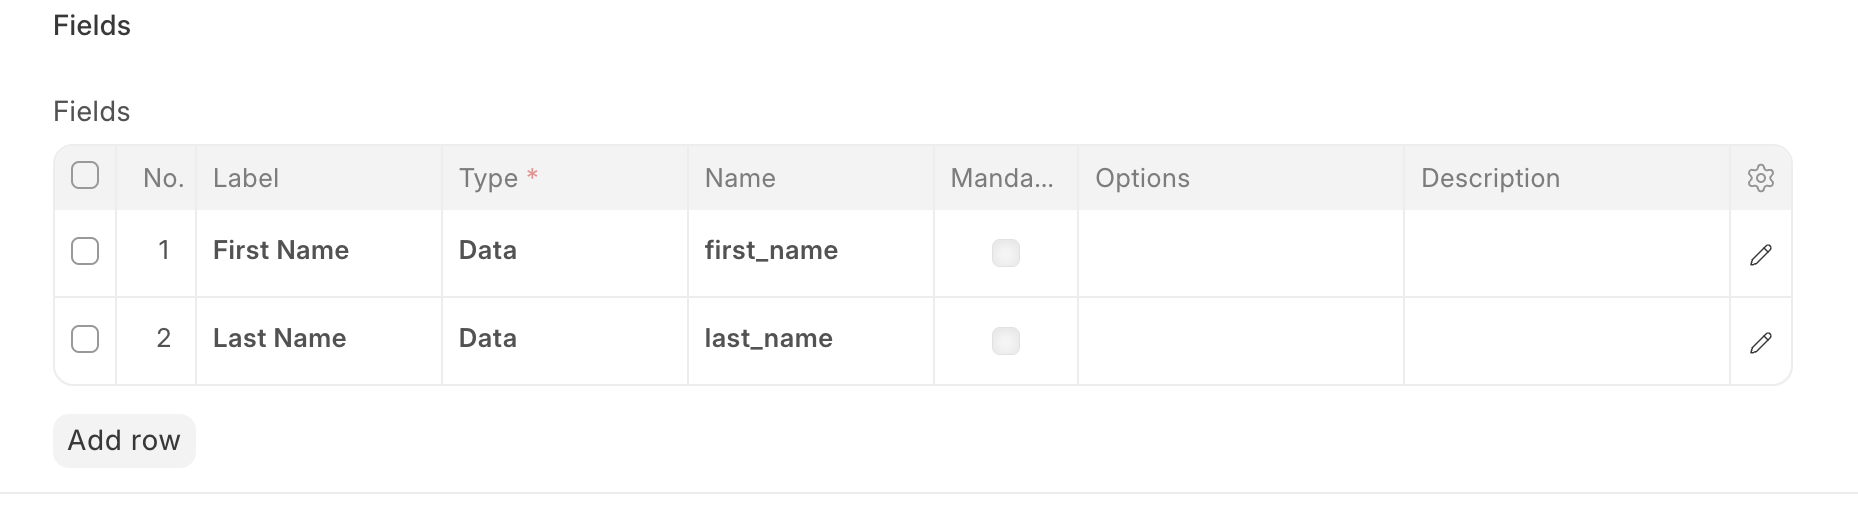Viewport: 1858px width, 506px height.
Task: Click the Last Name label cell
Action: click(318, 339)
